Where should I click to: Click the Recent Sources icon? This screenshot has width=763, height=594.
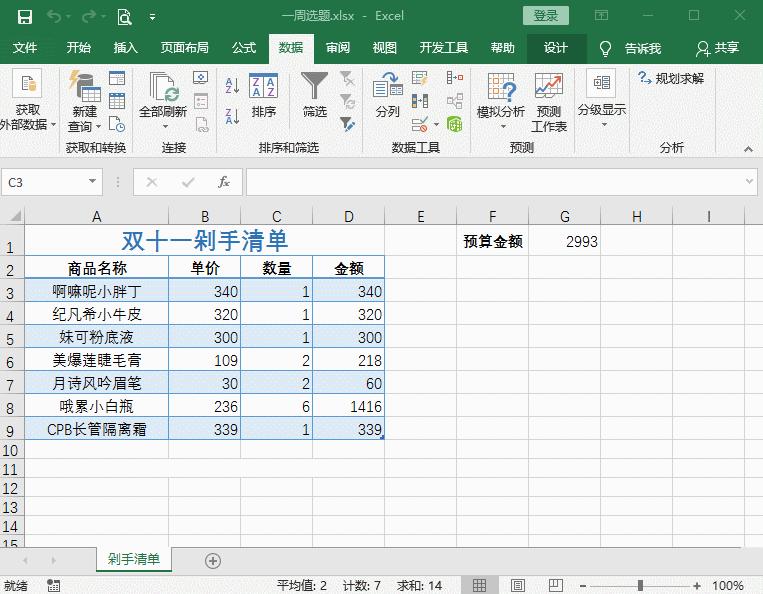pos(117,125)
